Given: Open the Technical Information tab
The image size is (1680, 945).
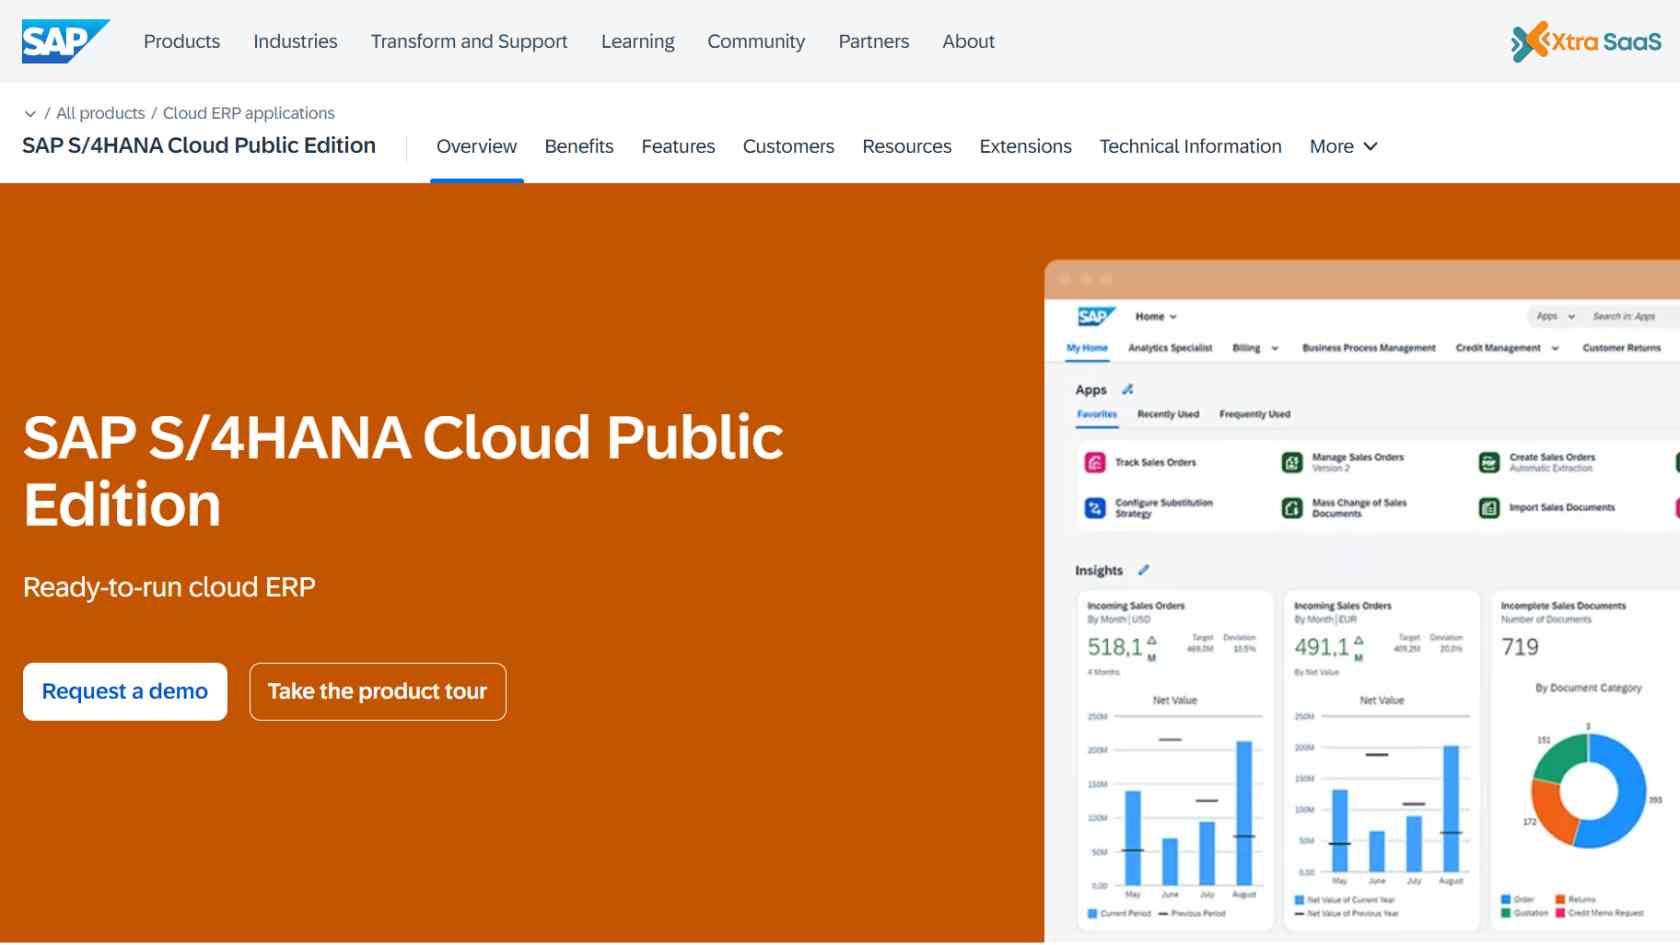Looking at the screenshot, I should [x=1190, y=146].
